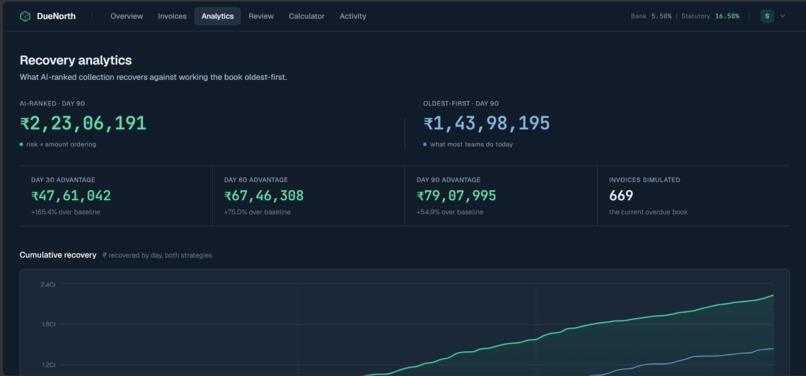Switch to the Invoices tab

(172, 16)
